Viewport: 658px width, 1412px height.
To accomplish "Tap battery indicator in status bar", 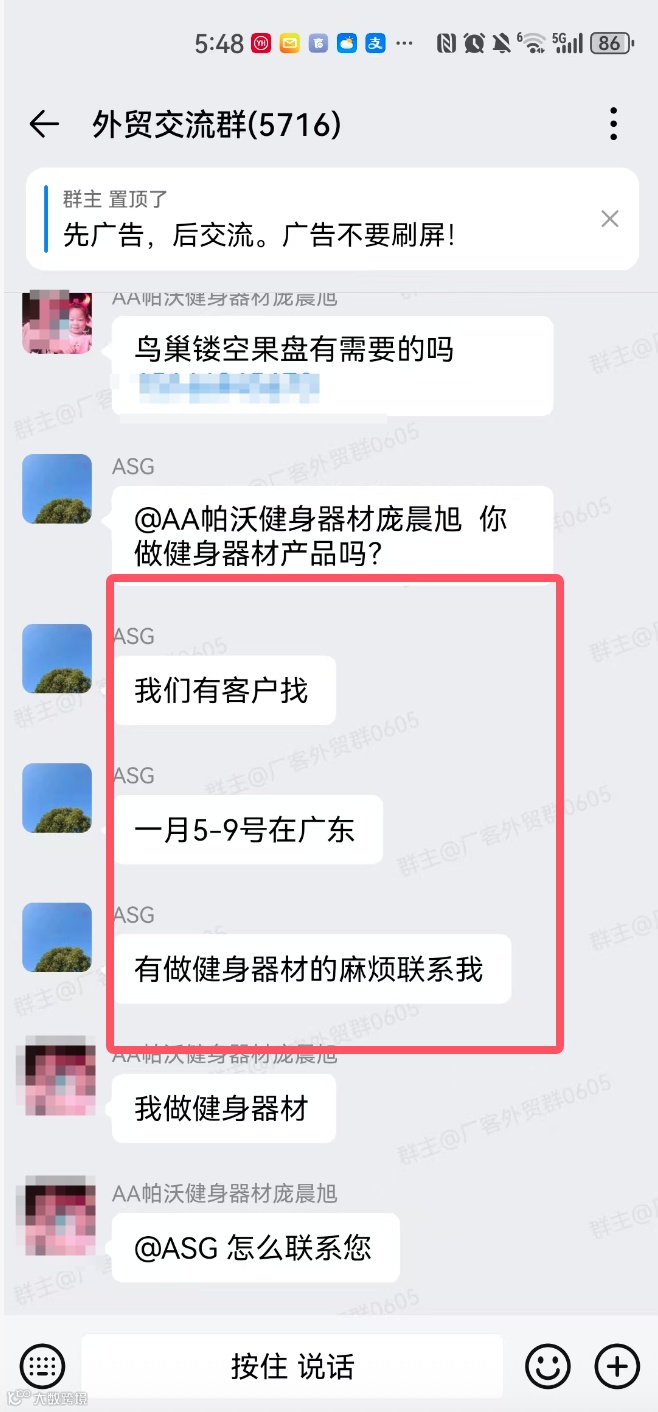I will click(609, 43).
